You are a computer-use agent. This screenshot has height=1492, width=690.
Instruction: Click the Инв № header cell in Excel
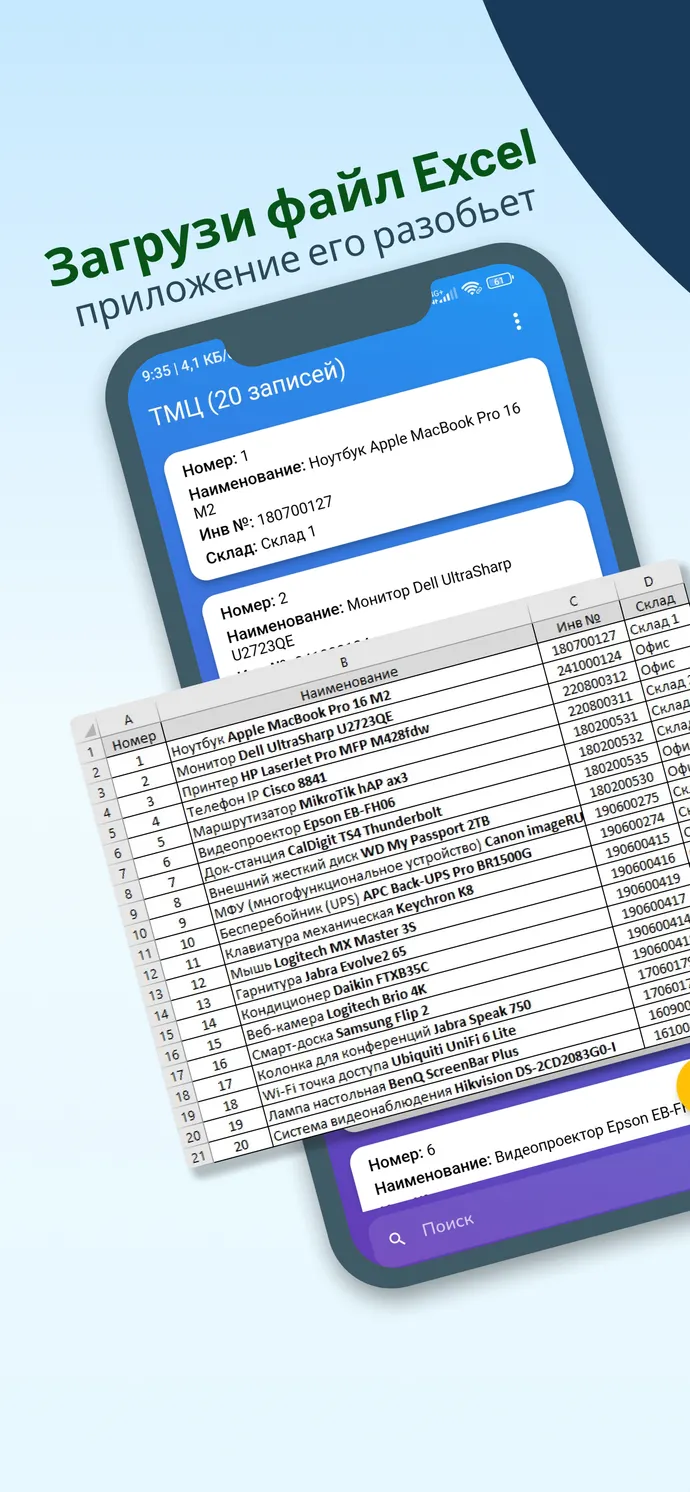coord(579,622)
